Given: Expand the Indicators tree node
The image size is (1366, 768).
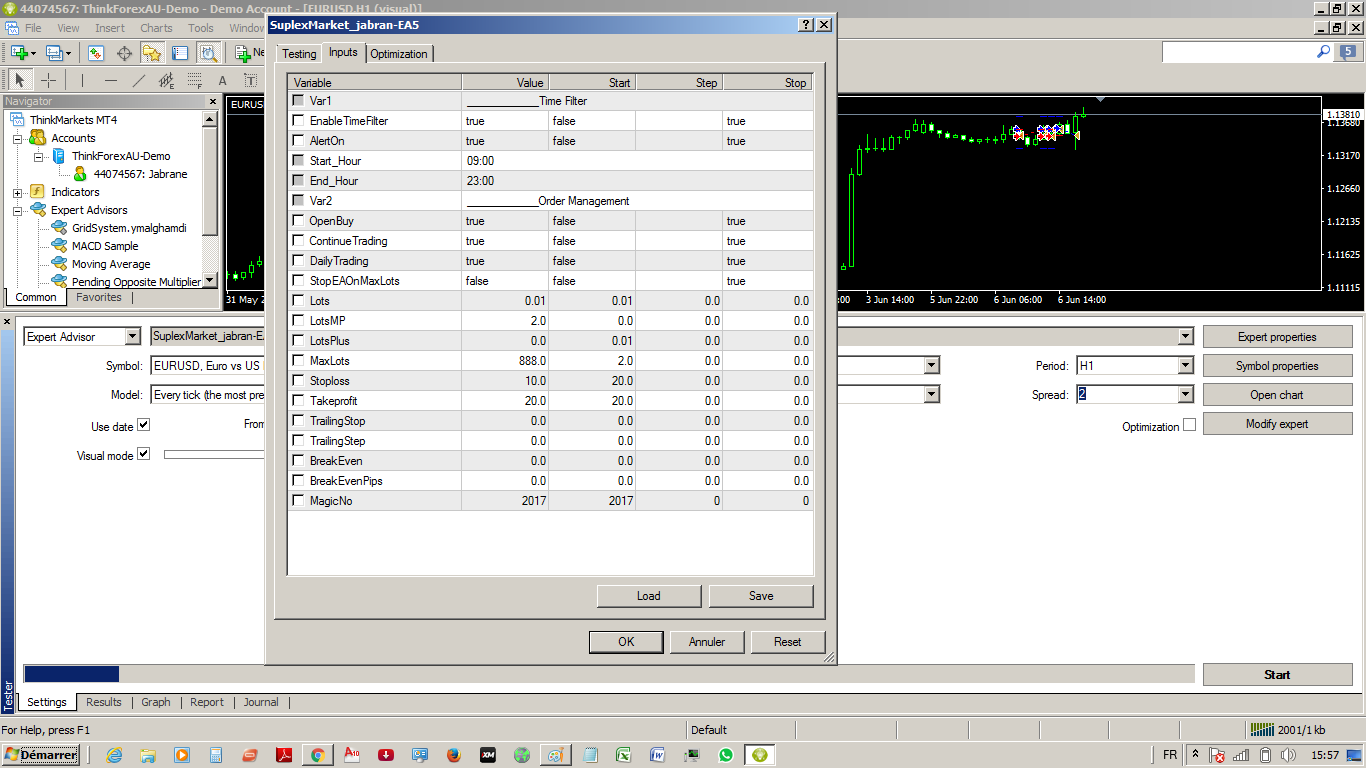Looking at the screenshot, I should pos(18,192).
